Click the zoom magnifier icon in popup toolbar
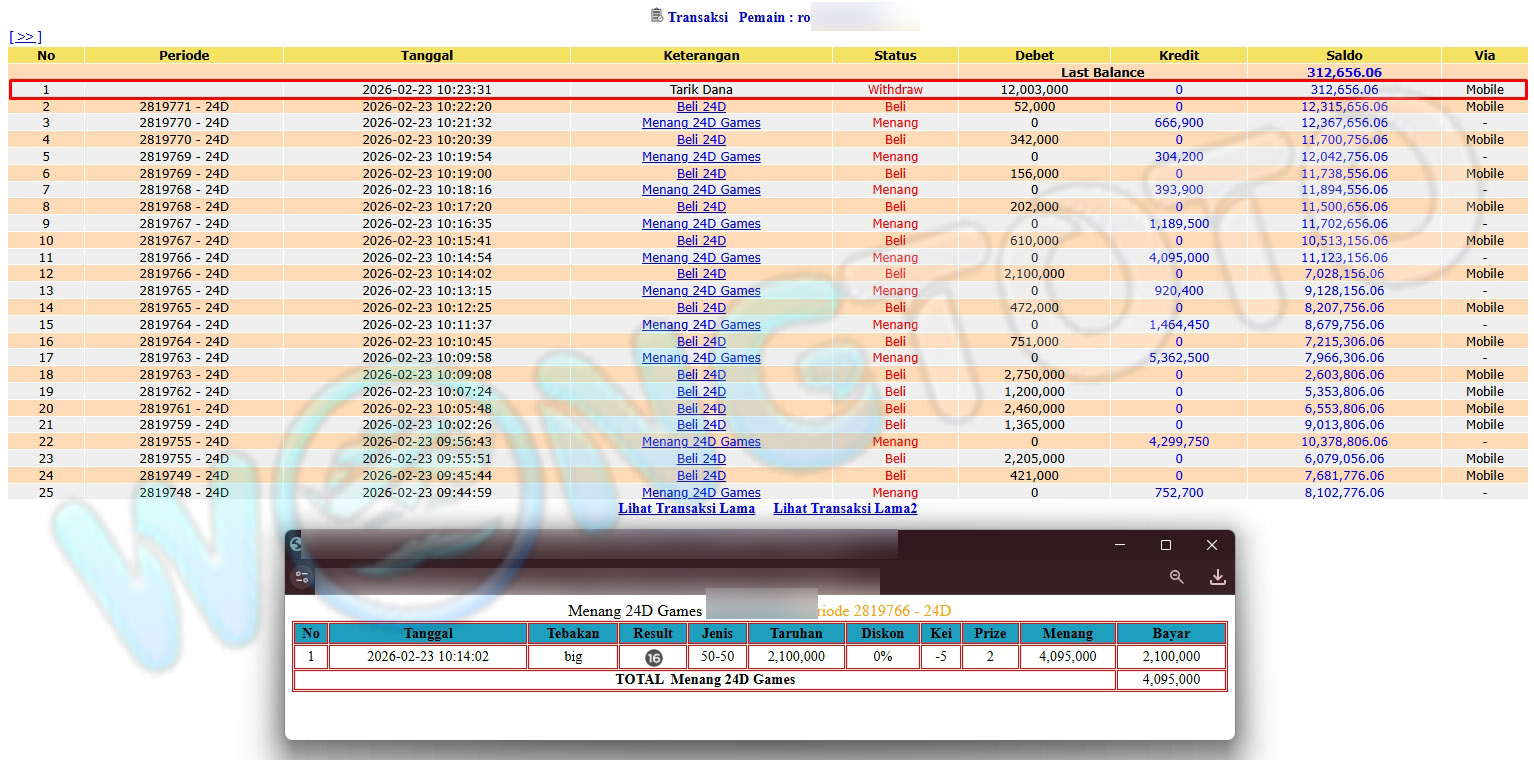 (1177, 577)
